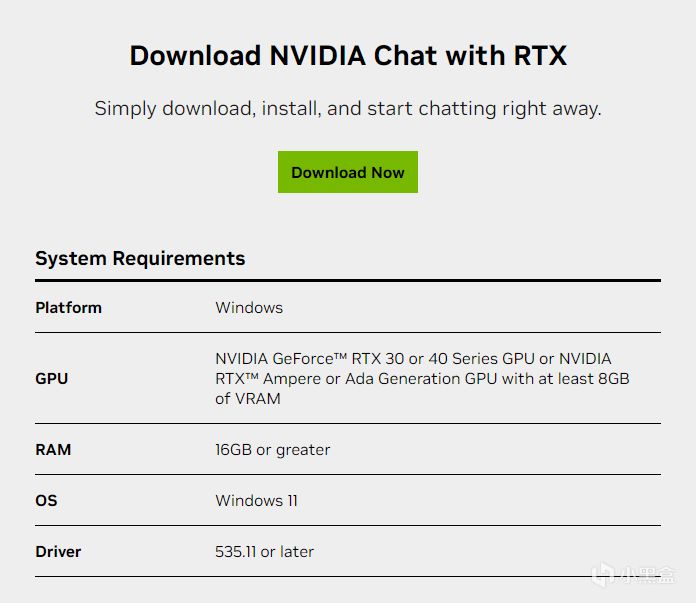
Task: Select the OS row label
Action: pos(46,500)
